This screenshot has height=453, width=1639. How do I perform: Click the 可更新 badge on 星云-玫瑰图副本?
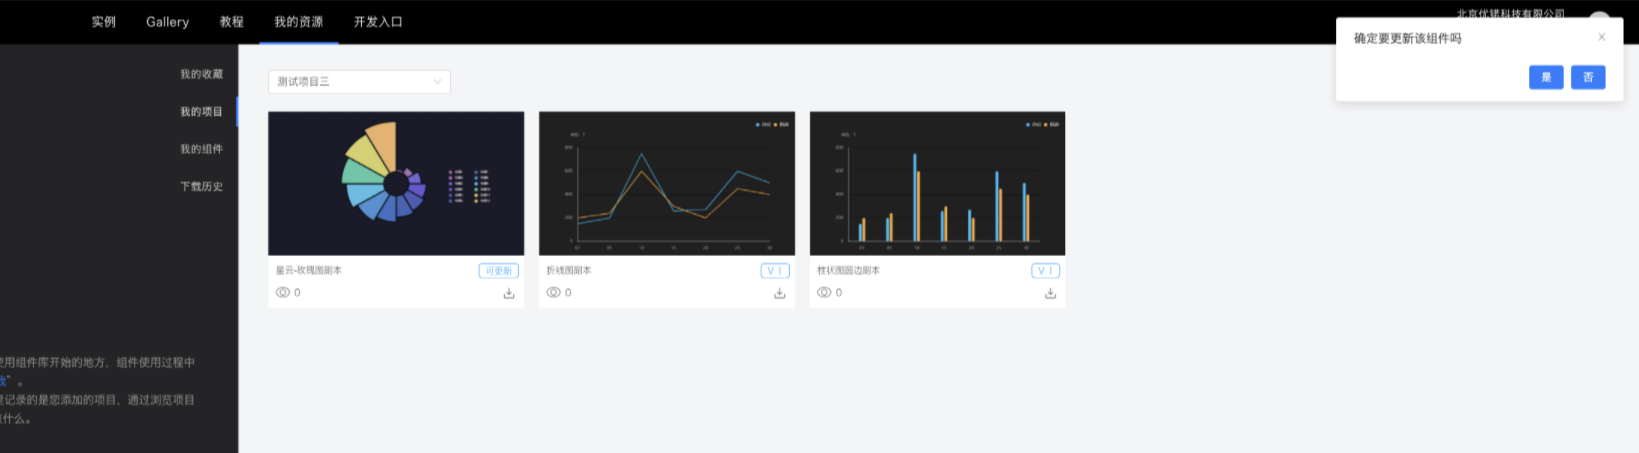pos(498,271)
